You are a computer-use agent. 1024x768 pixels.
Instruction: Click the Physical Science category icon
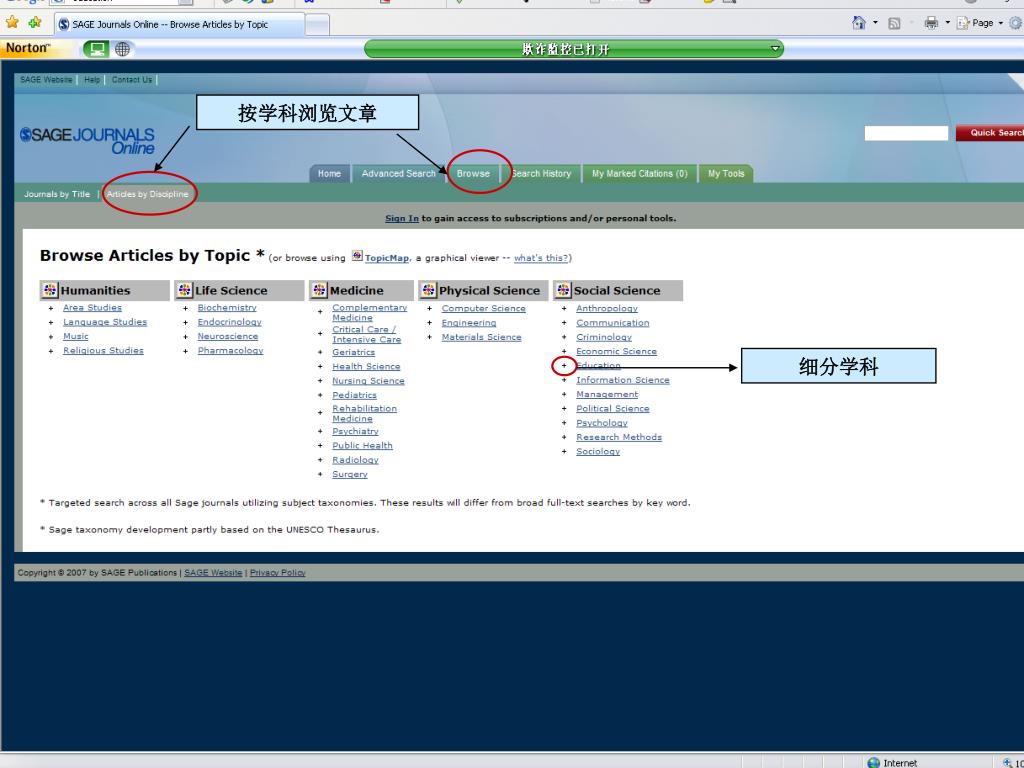click(x=428, y=290)
